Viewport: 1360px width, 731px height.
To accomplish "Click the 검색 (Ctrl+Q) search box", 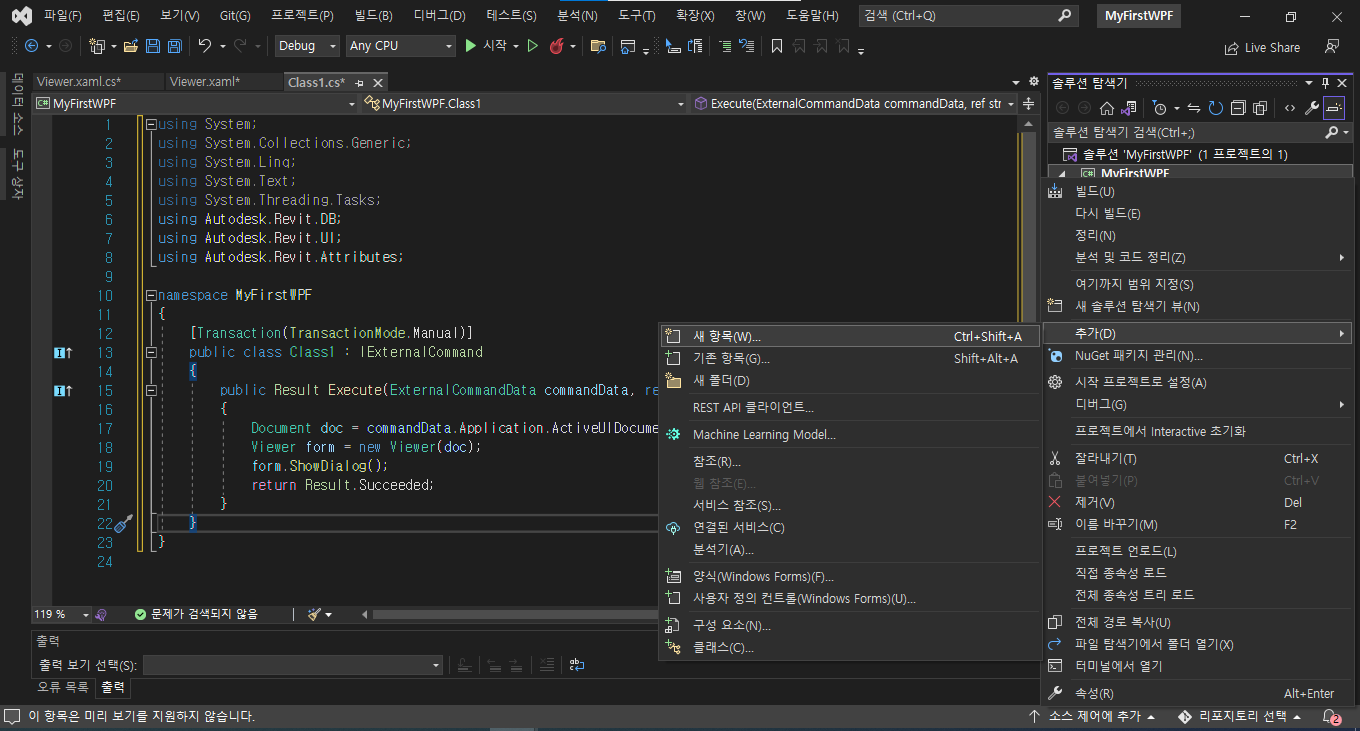I will tap(970, 16).
